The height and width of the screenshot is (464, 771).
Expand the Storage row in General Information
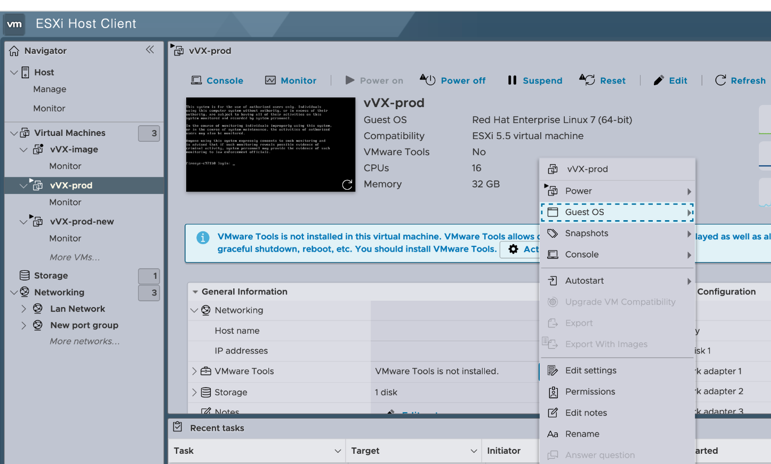click(194, 392)
